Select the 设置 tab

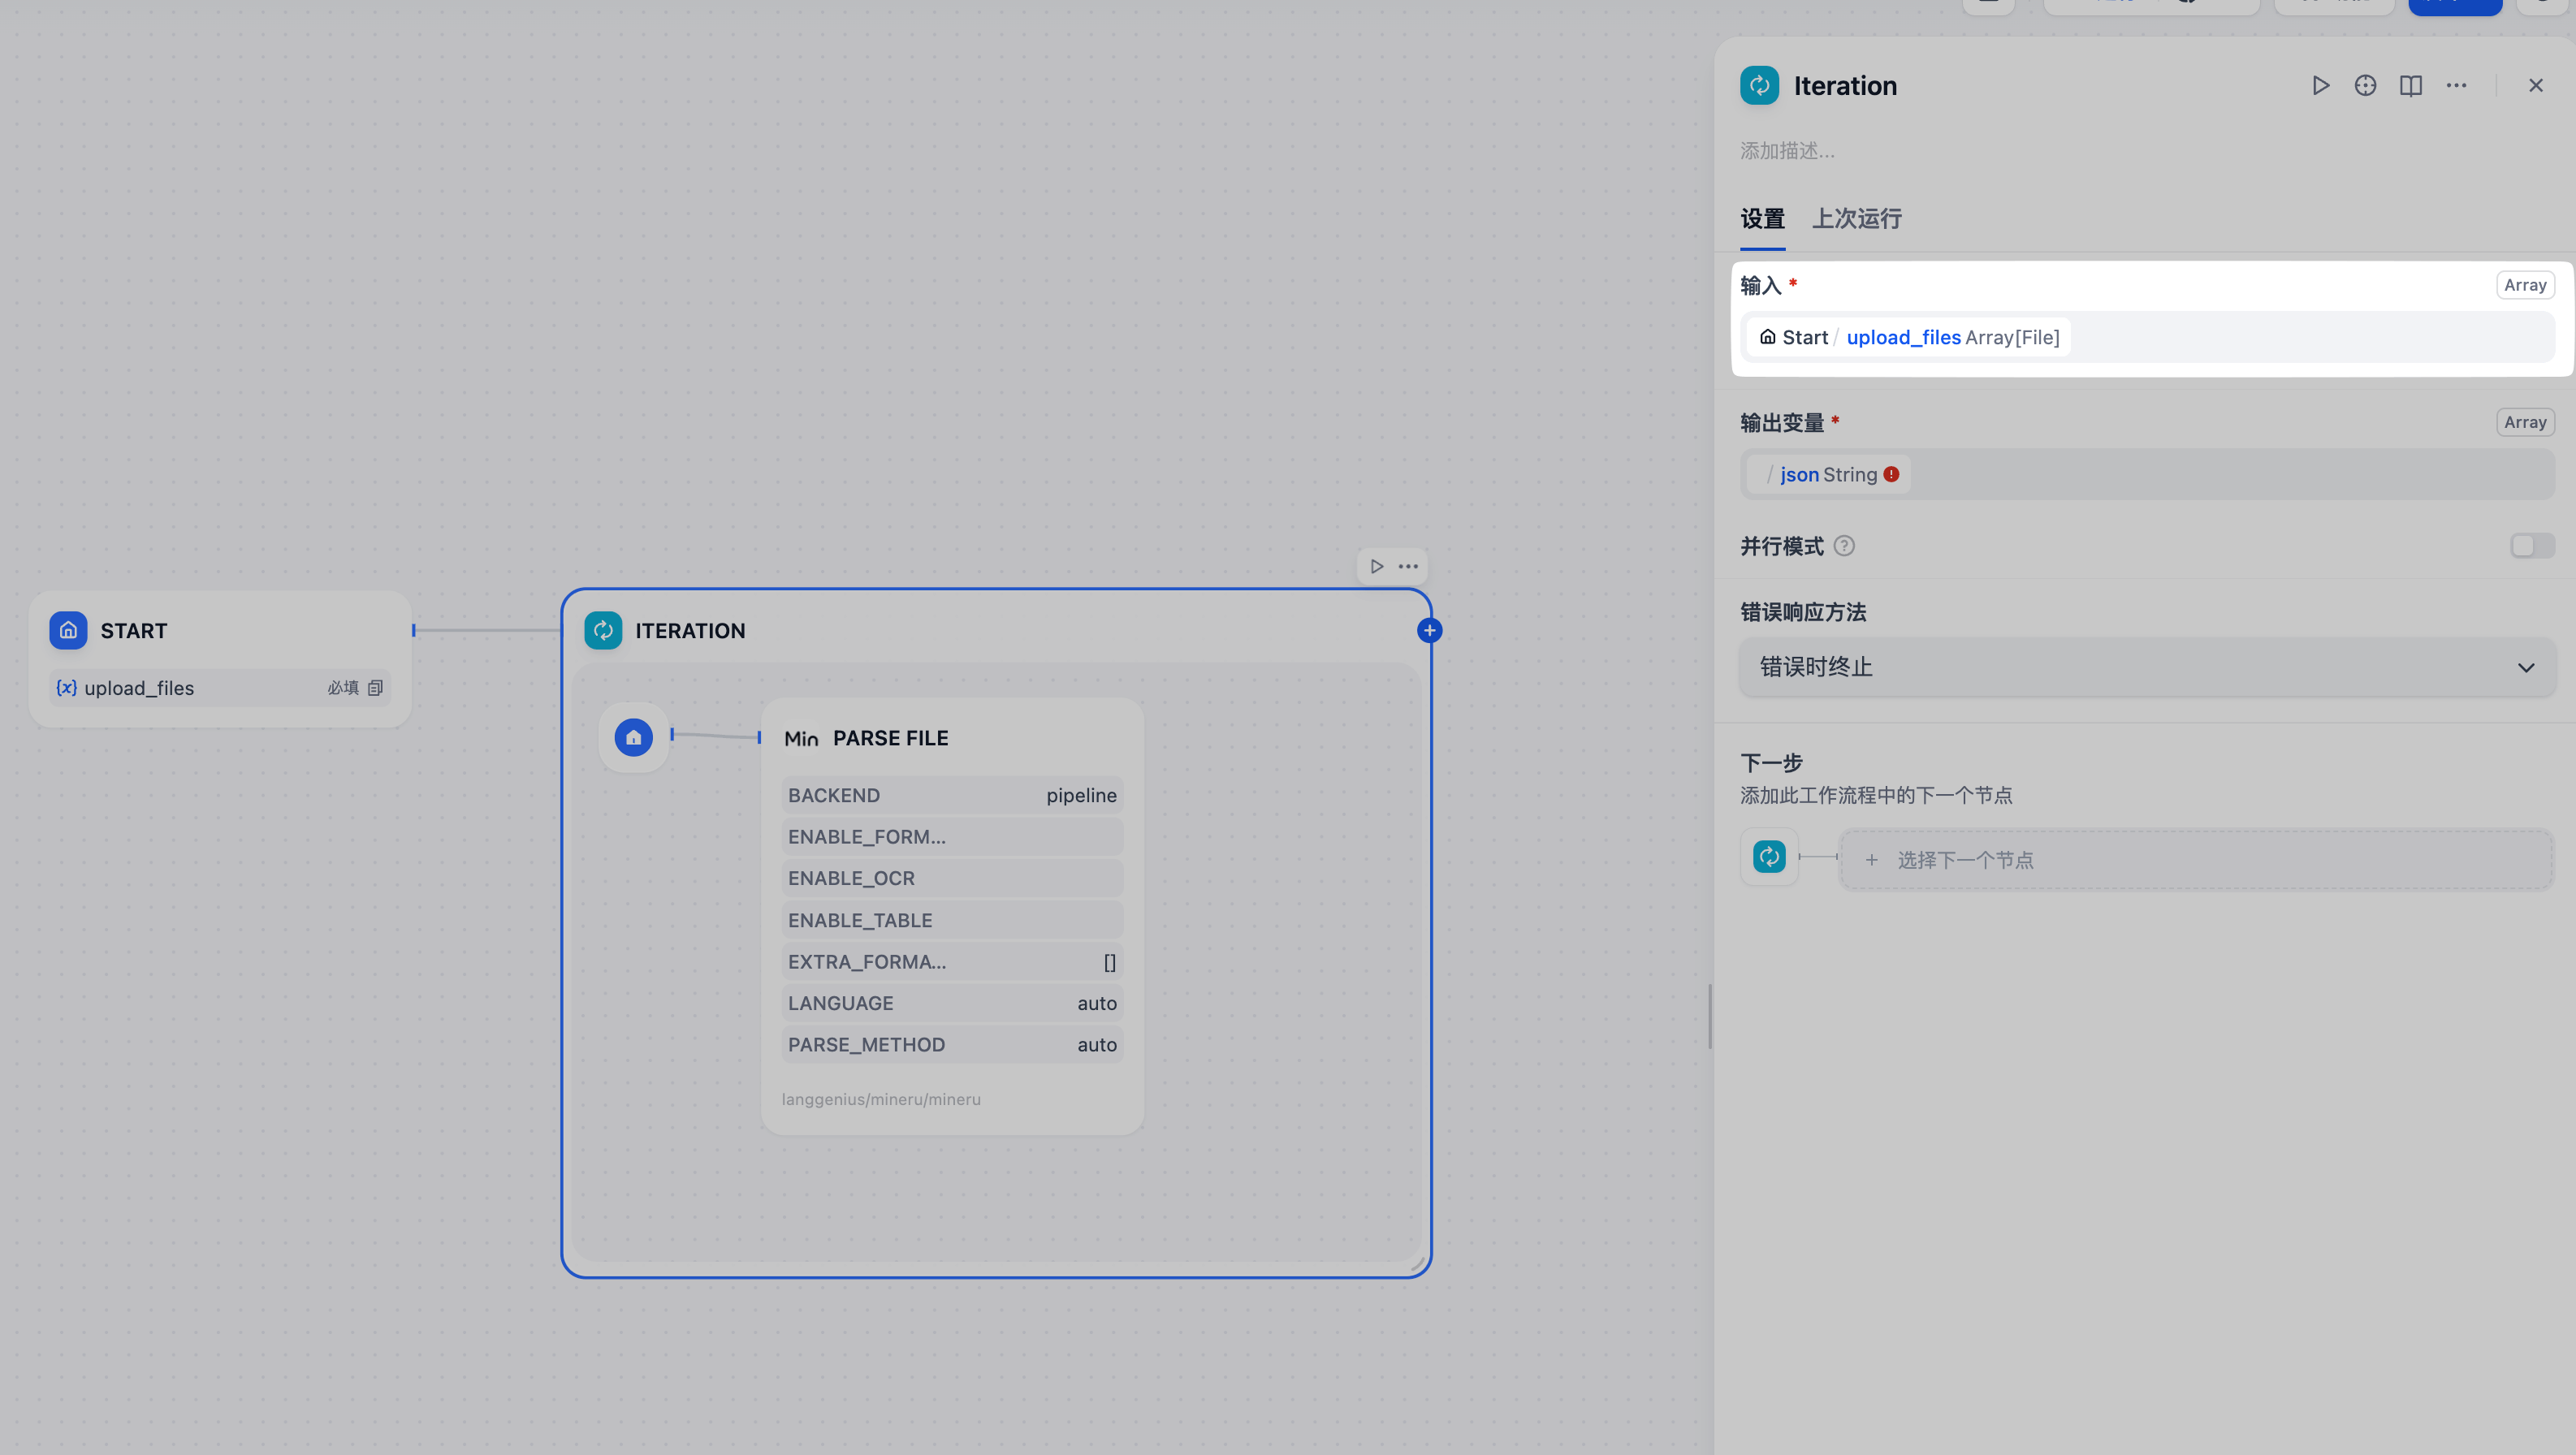1763,219
